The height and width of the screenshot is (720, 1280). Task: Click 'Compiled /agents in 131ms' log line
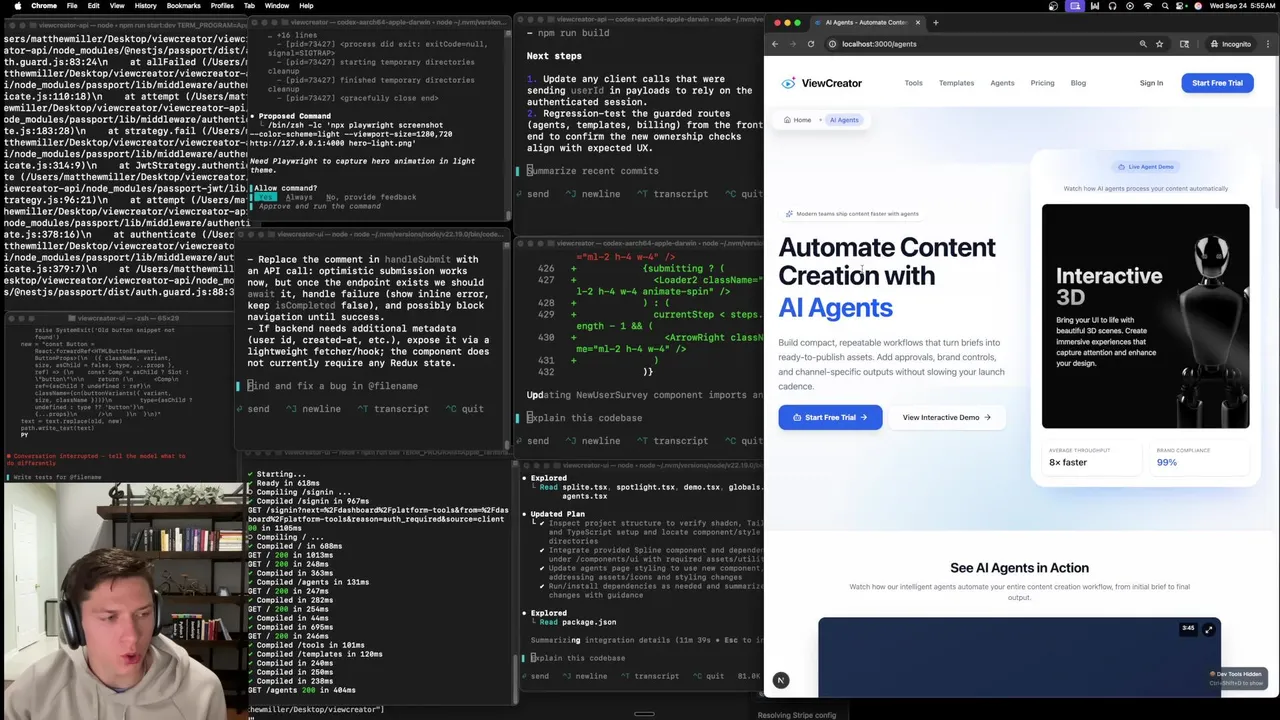[x=313, y=582]
